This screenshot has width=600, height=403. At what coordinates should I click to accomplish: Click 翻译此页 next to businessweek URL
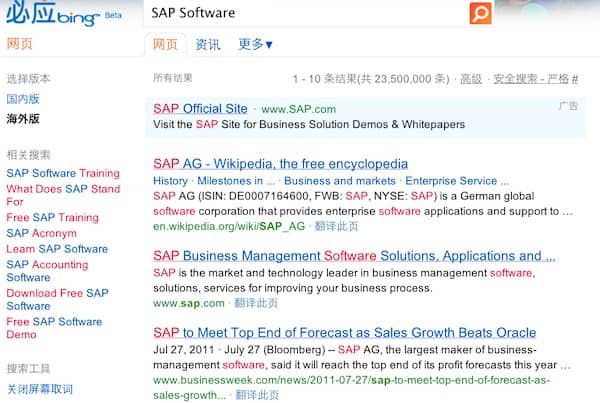pyautogui.click(x=257, y=395)
